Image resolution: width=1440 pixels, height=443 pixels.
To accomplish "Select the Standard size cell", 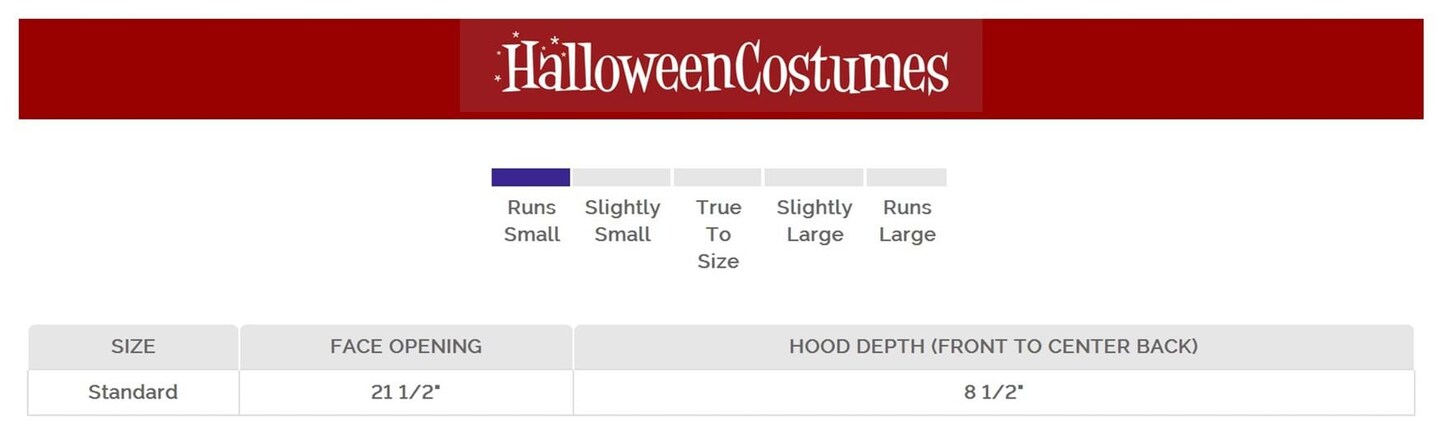I will pyautogui.click(x=133, y=392).
